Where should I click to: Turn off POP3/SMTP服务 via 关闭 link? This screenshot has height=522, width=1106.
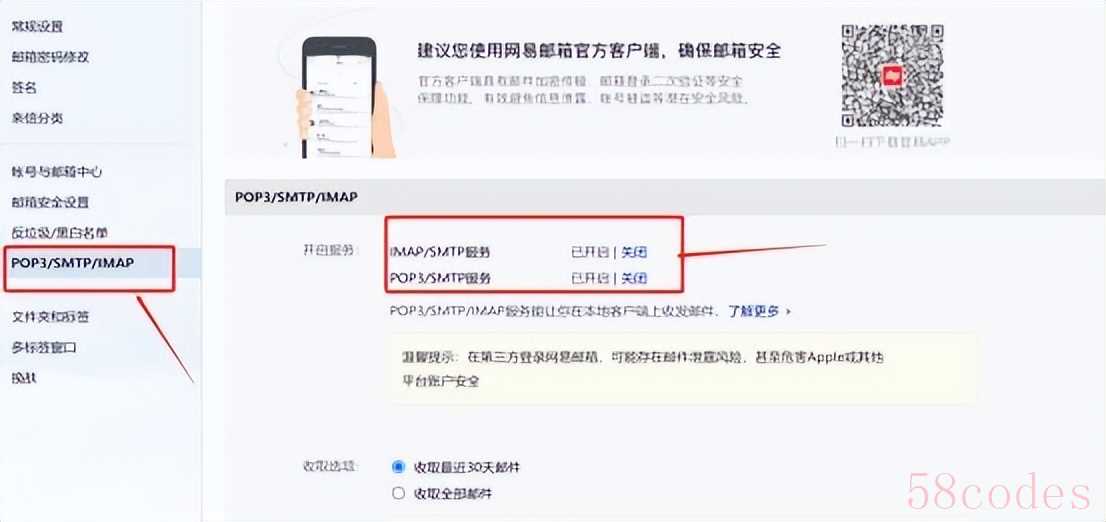point(634,279)
